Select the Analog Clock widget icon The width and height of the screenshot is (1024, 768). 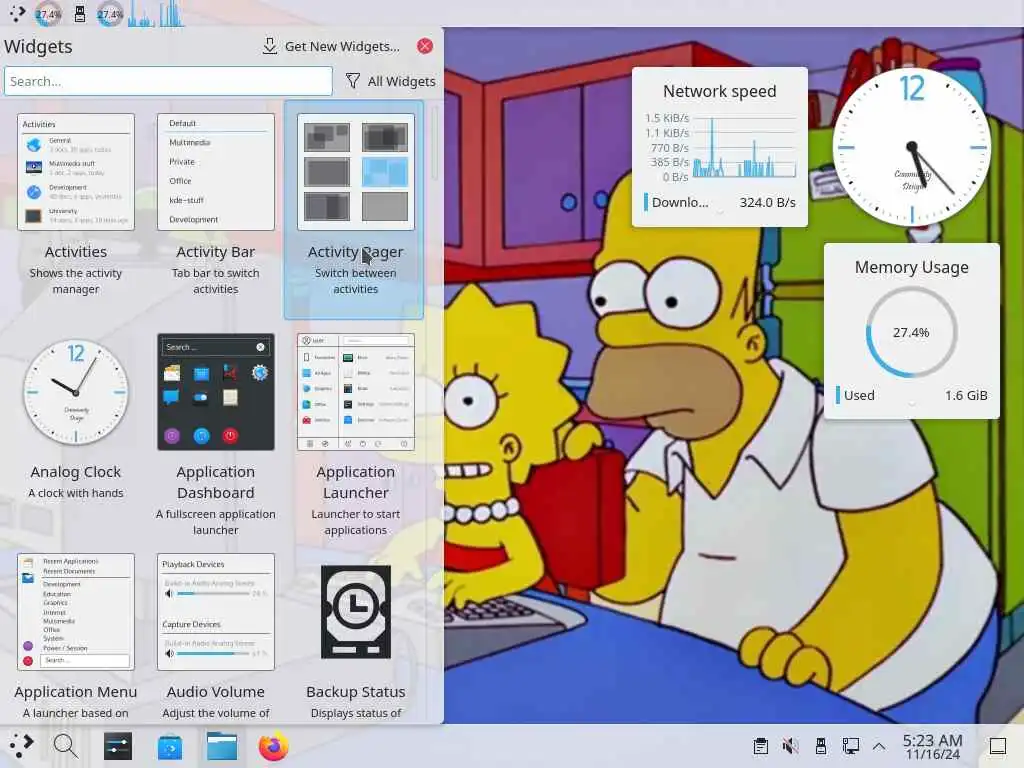(76, 392)
